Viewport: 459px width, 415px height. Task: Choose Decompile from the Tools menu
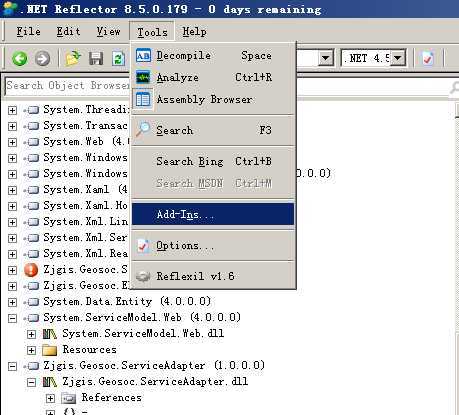point(213,55)
